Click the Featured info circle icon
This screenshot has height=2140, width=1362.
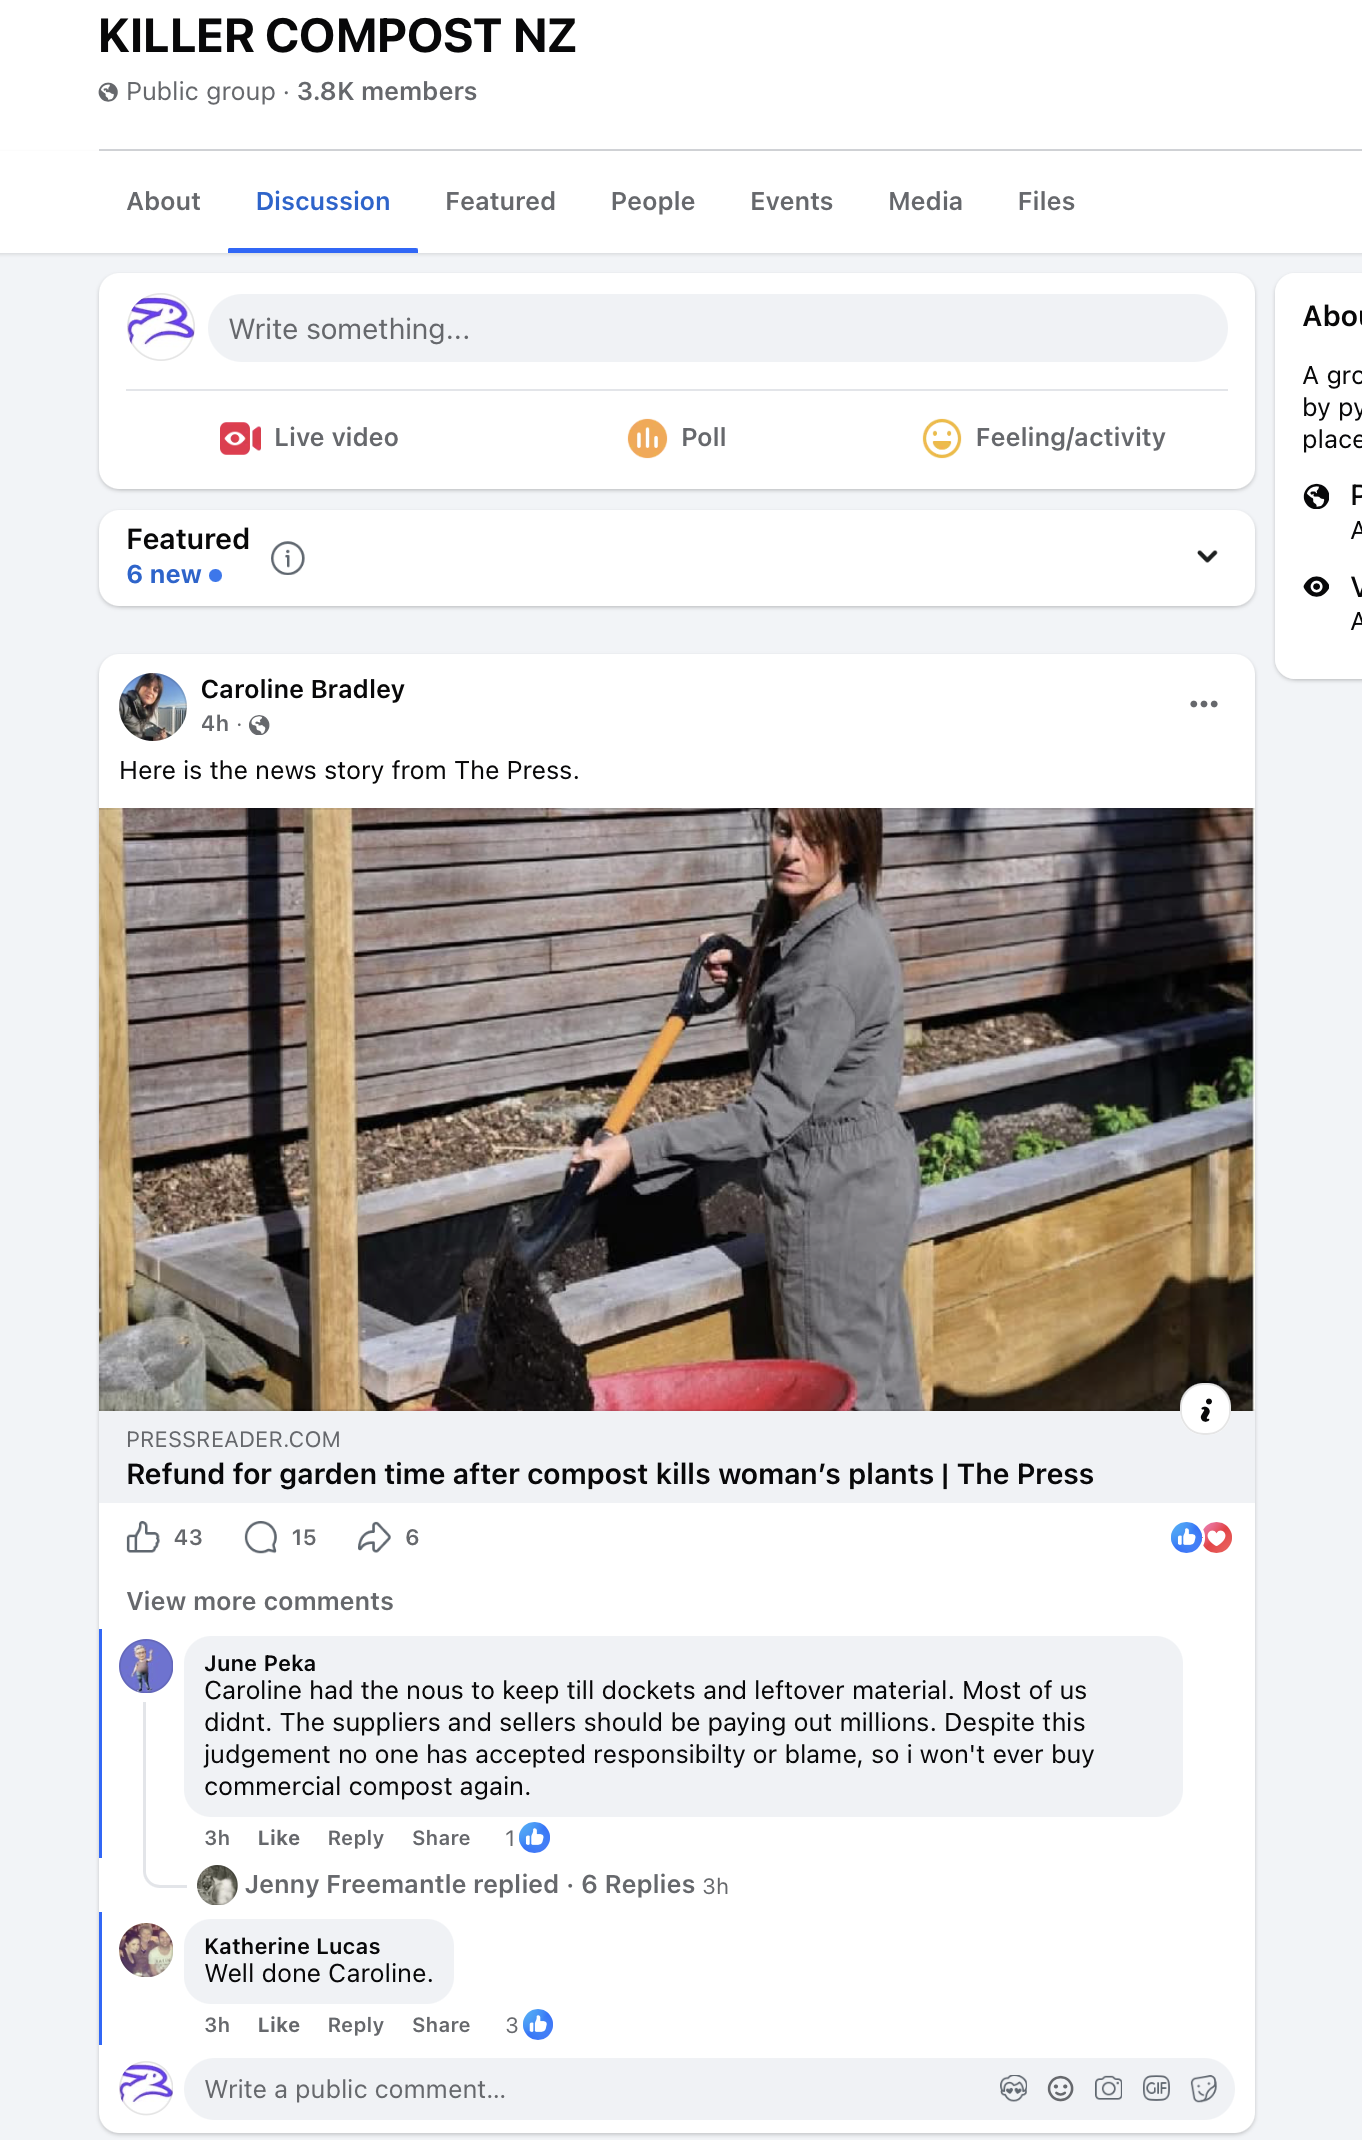[x=288, y=558]
